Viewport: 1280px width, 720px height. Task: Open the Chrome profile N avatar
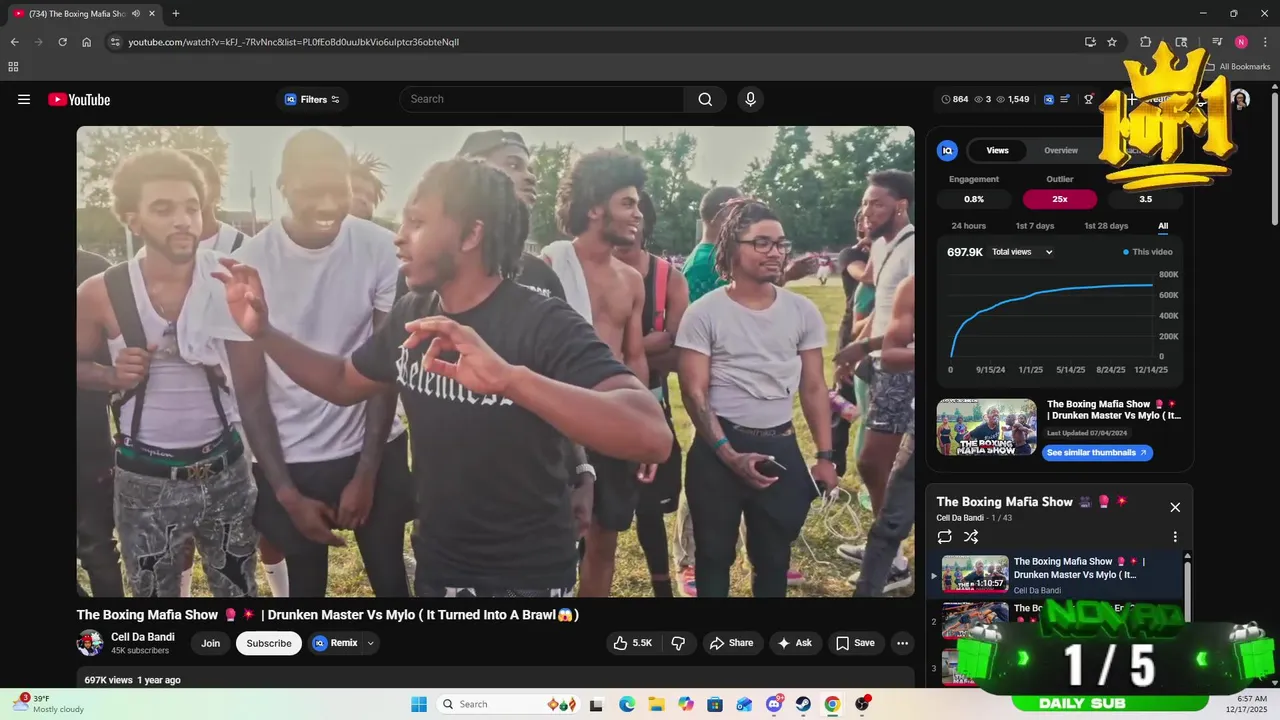point(1241,42)
